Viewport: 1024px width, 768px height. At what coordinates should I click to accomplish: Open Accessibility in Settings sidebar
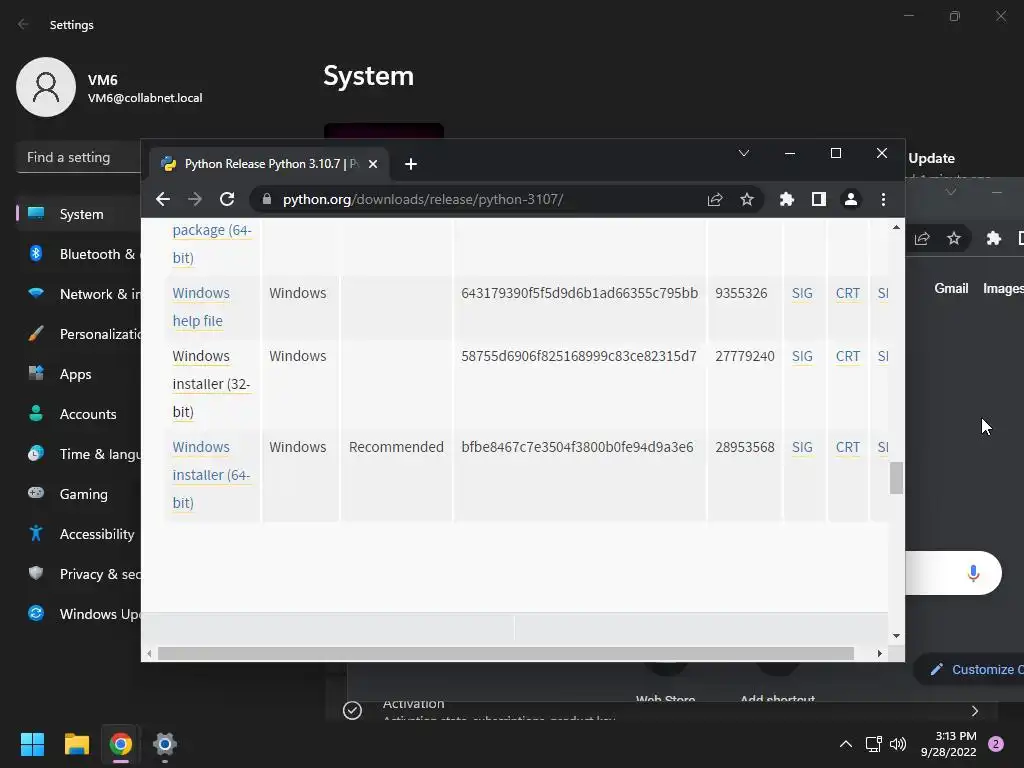[x=78, y=534]
